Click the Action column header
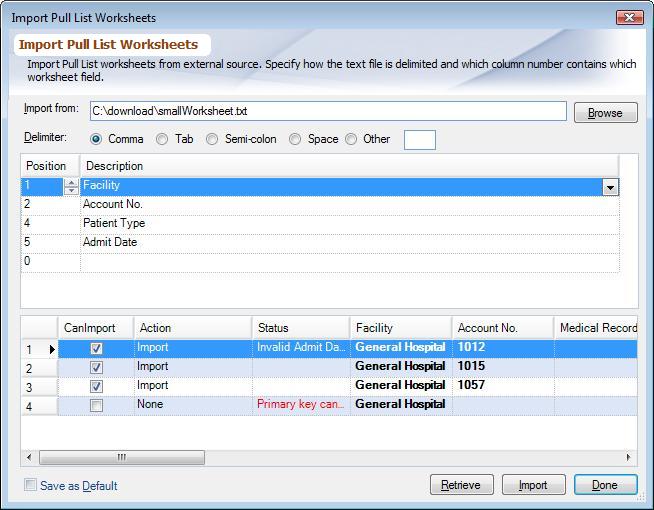Screen dimensions: 654x510 point(193,328)
